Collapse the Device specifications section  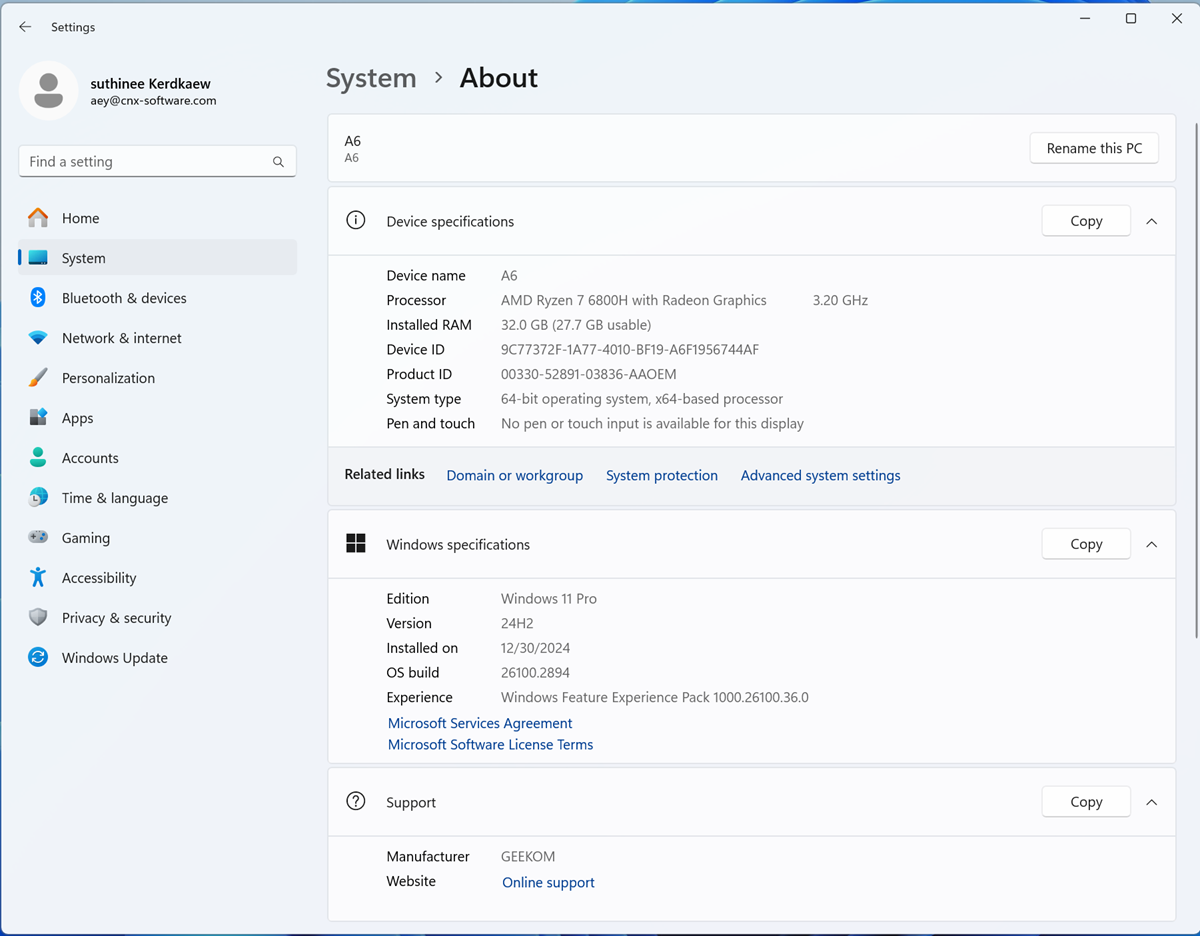click(x=1152, y=221)
